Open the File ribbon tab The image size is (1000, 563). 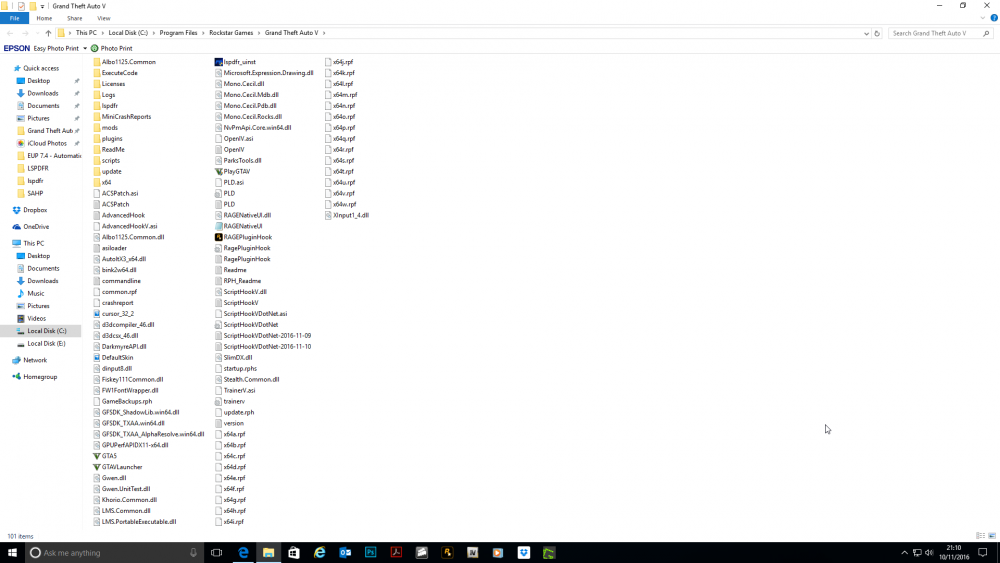point(14,18)
